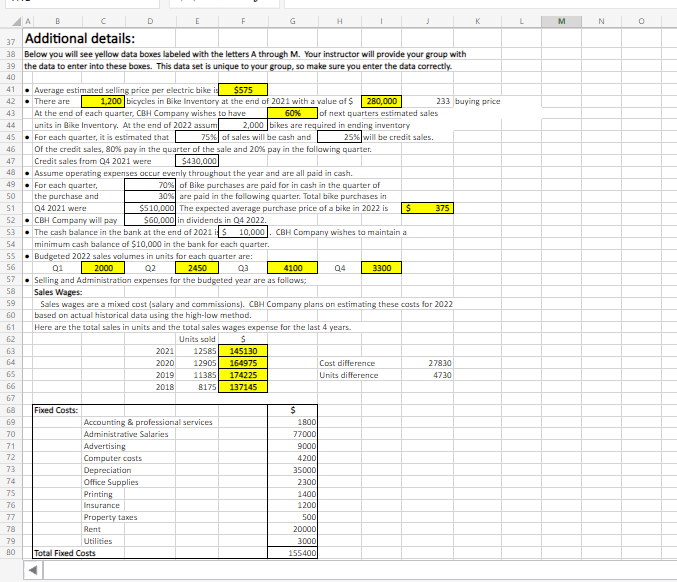This screenshot has height=582, width=677.
Task: Click the horizontal scrollbar left arrow
Action: click(33, 570)
